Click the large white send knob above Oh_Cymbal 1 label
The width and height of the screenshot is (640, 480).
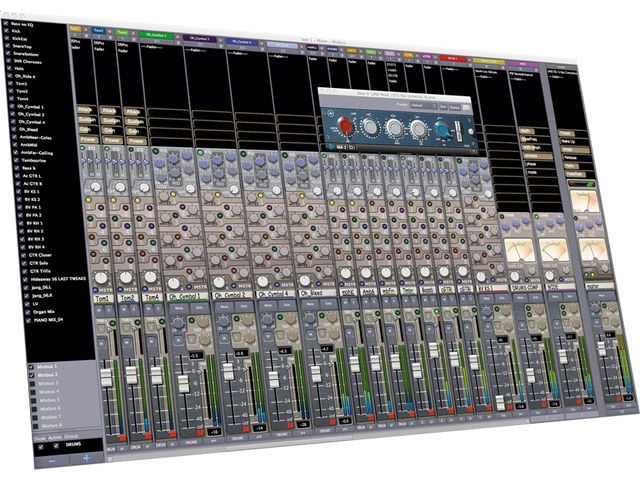(x=174, y=283)
